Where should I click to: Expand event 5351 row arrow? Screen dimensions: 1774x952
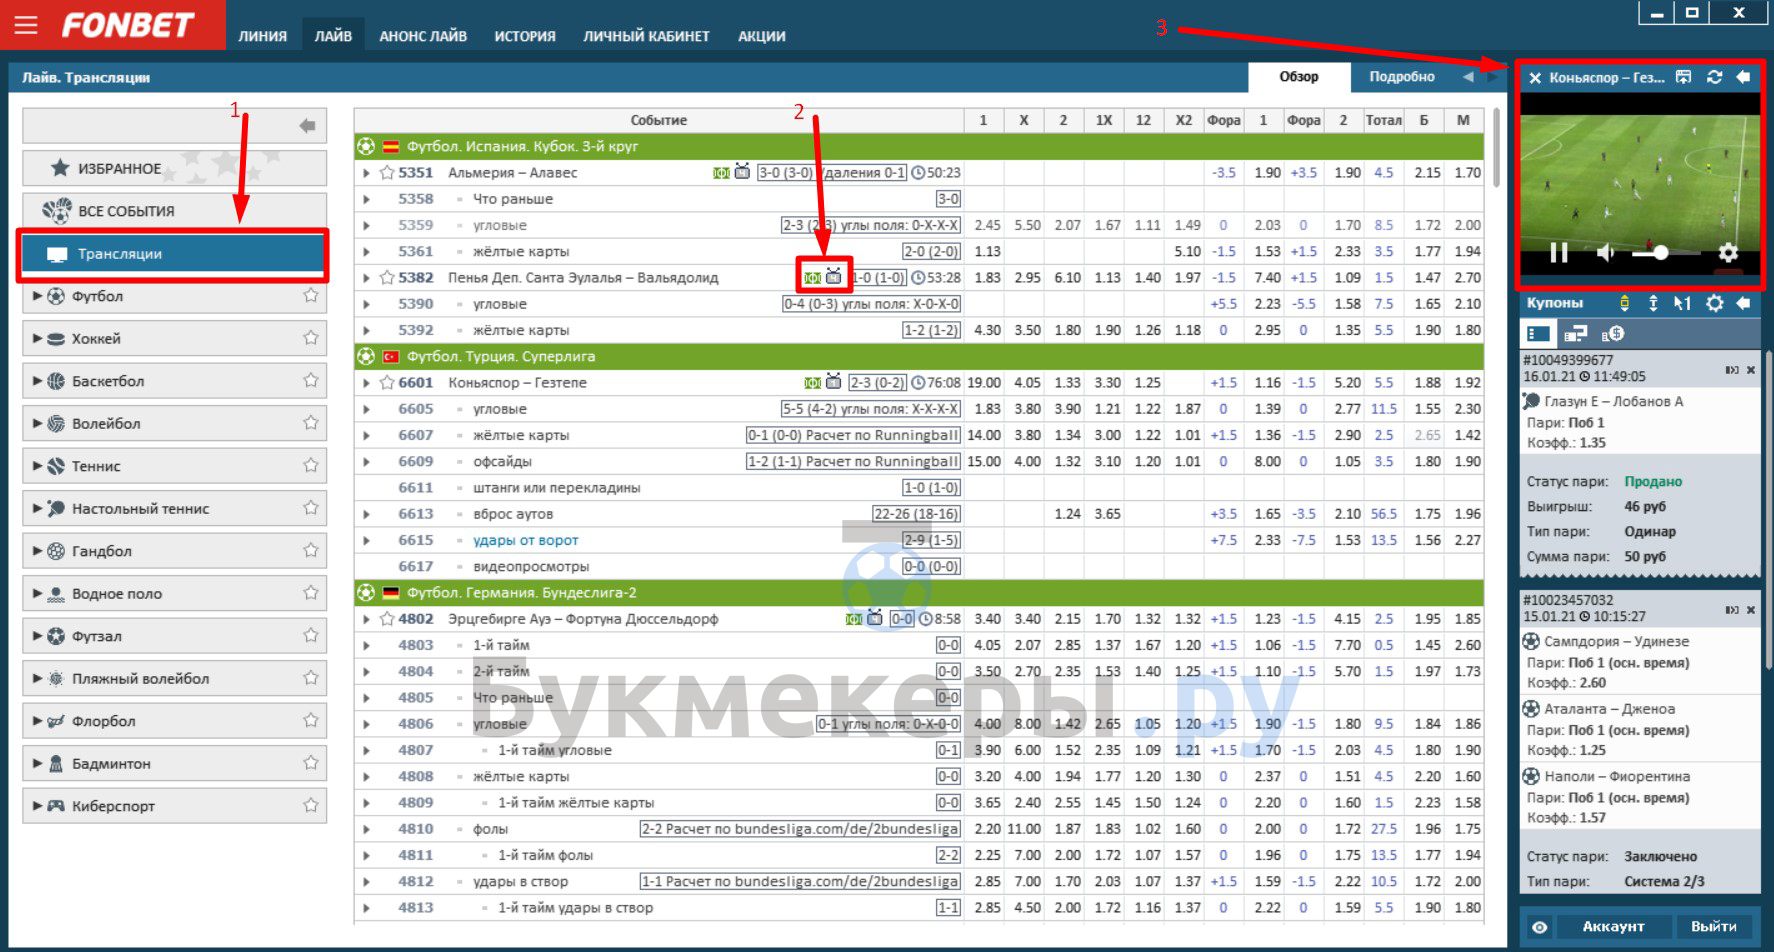pyautogui.click(x=367, y=173)
